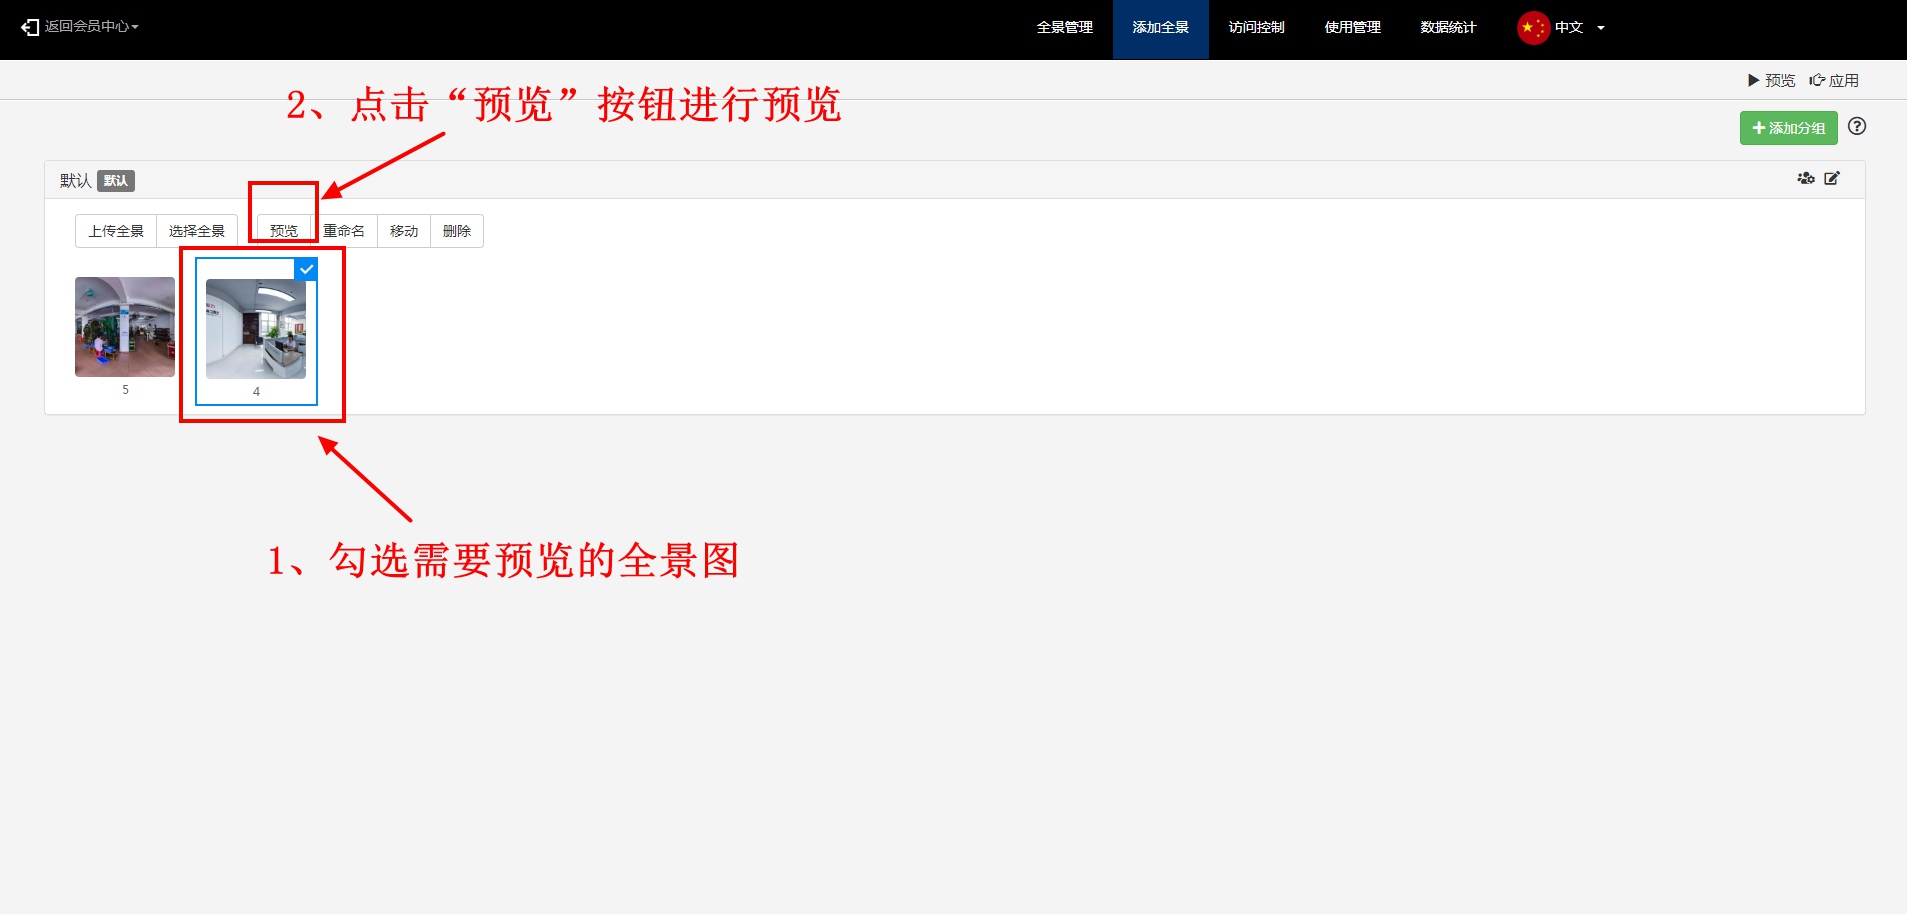Click the edit pencil icon for 默认 group
The width and height of the screenshot is (1907, 914).
click(1832, 179)
